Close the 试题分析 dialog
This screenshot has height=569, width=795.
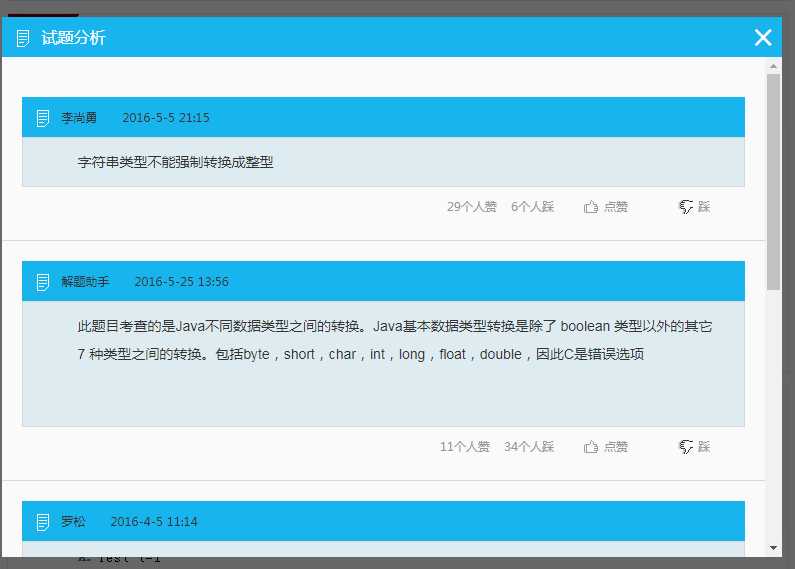[x=763, y=38]
